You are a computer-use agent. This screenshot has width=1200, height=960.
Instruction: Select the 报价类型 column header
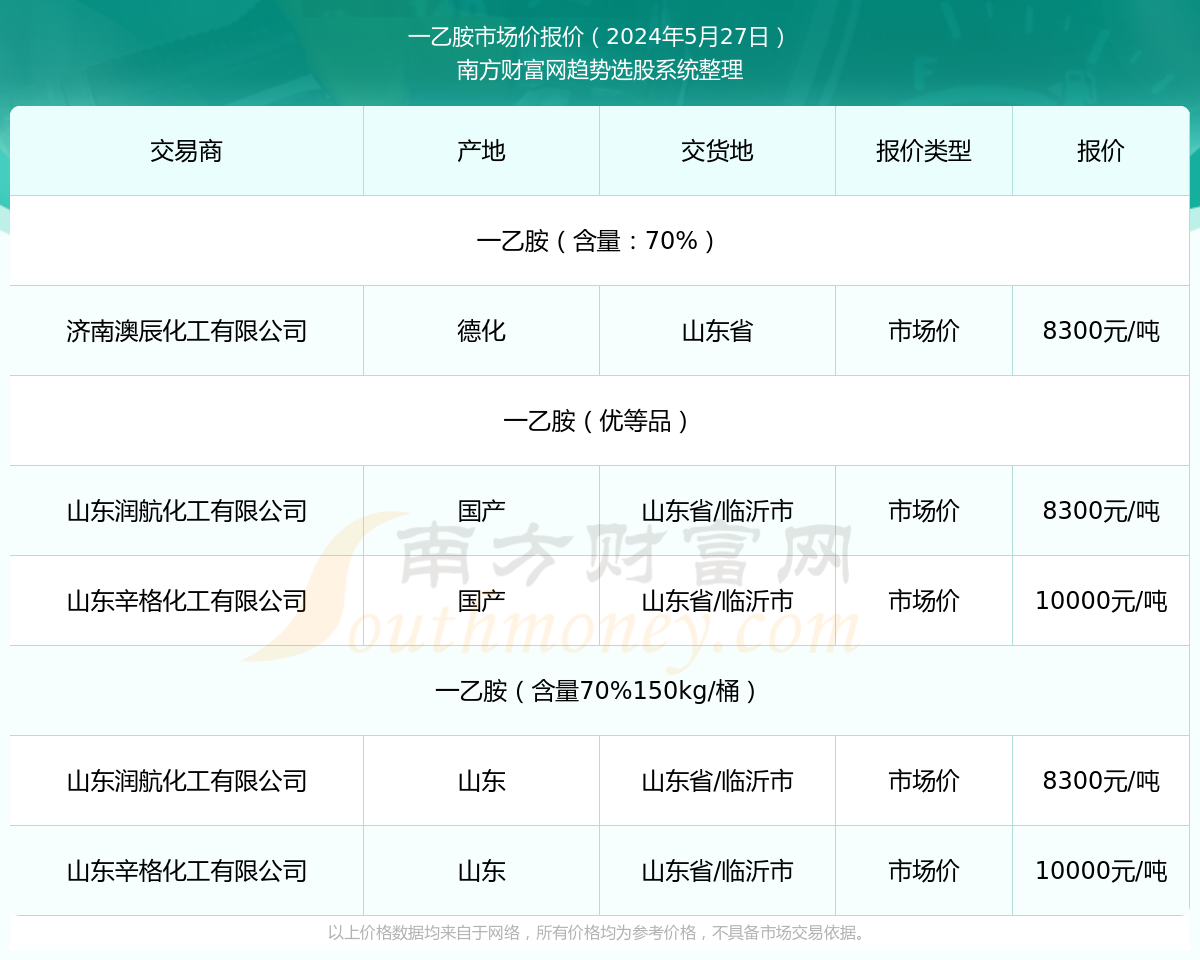pos(924,151)
